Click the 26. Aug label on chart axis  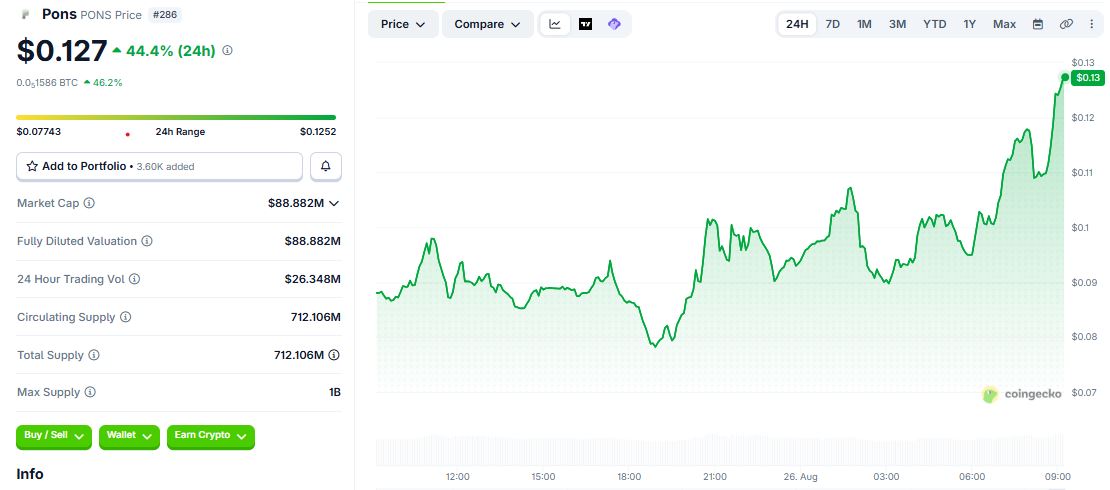[801, 477]
